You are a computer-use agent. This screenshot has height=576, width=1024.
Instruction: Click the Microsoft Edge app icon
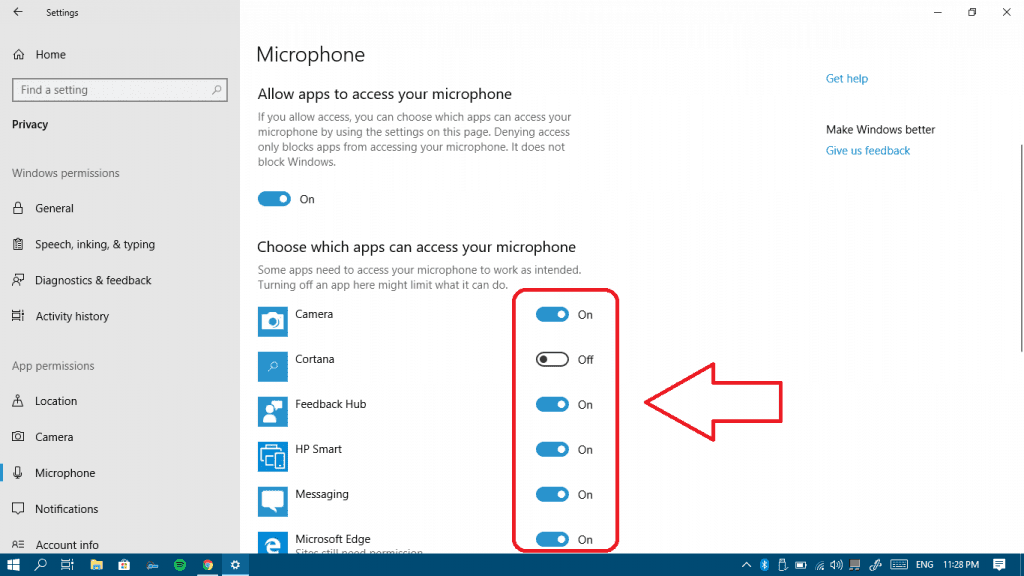click(x=272, y=543)
